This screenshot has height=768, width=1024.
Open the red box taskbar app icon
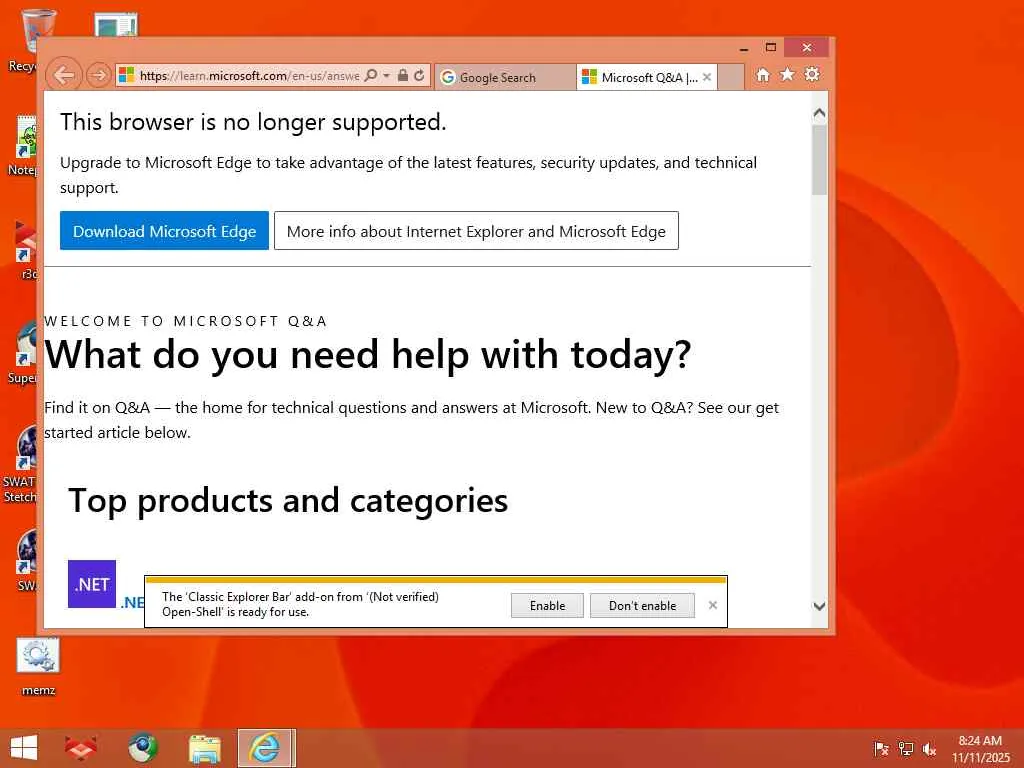click(x=80, y=748)
